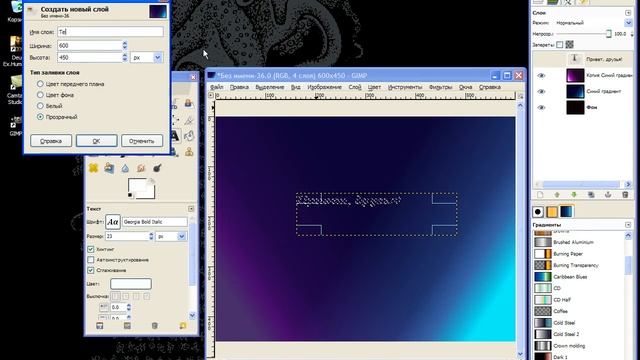Adjust the height (Высота) spinner arrows
The height and width of the screenshot is (360, 640).
pos(124,58)
